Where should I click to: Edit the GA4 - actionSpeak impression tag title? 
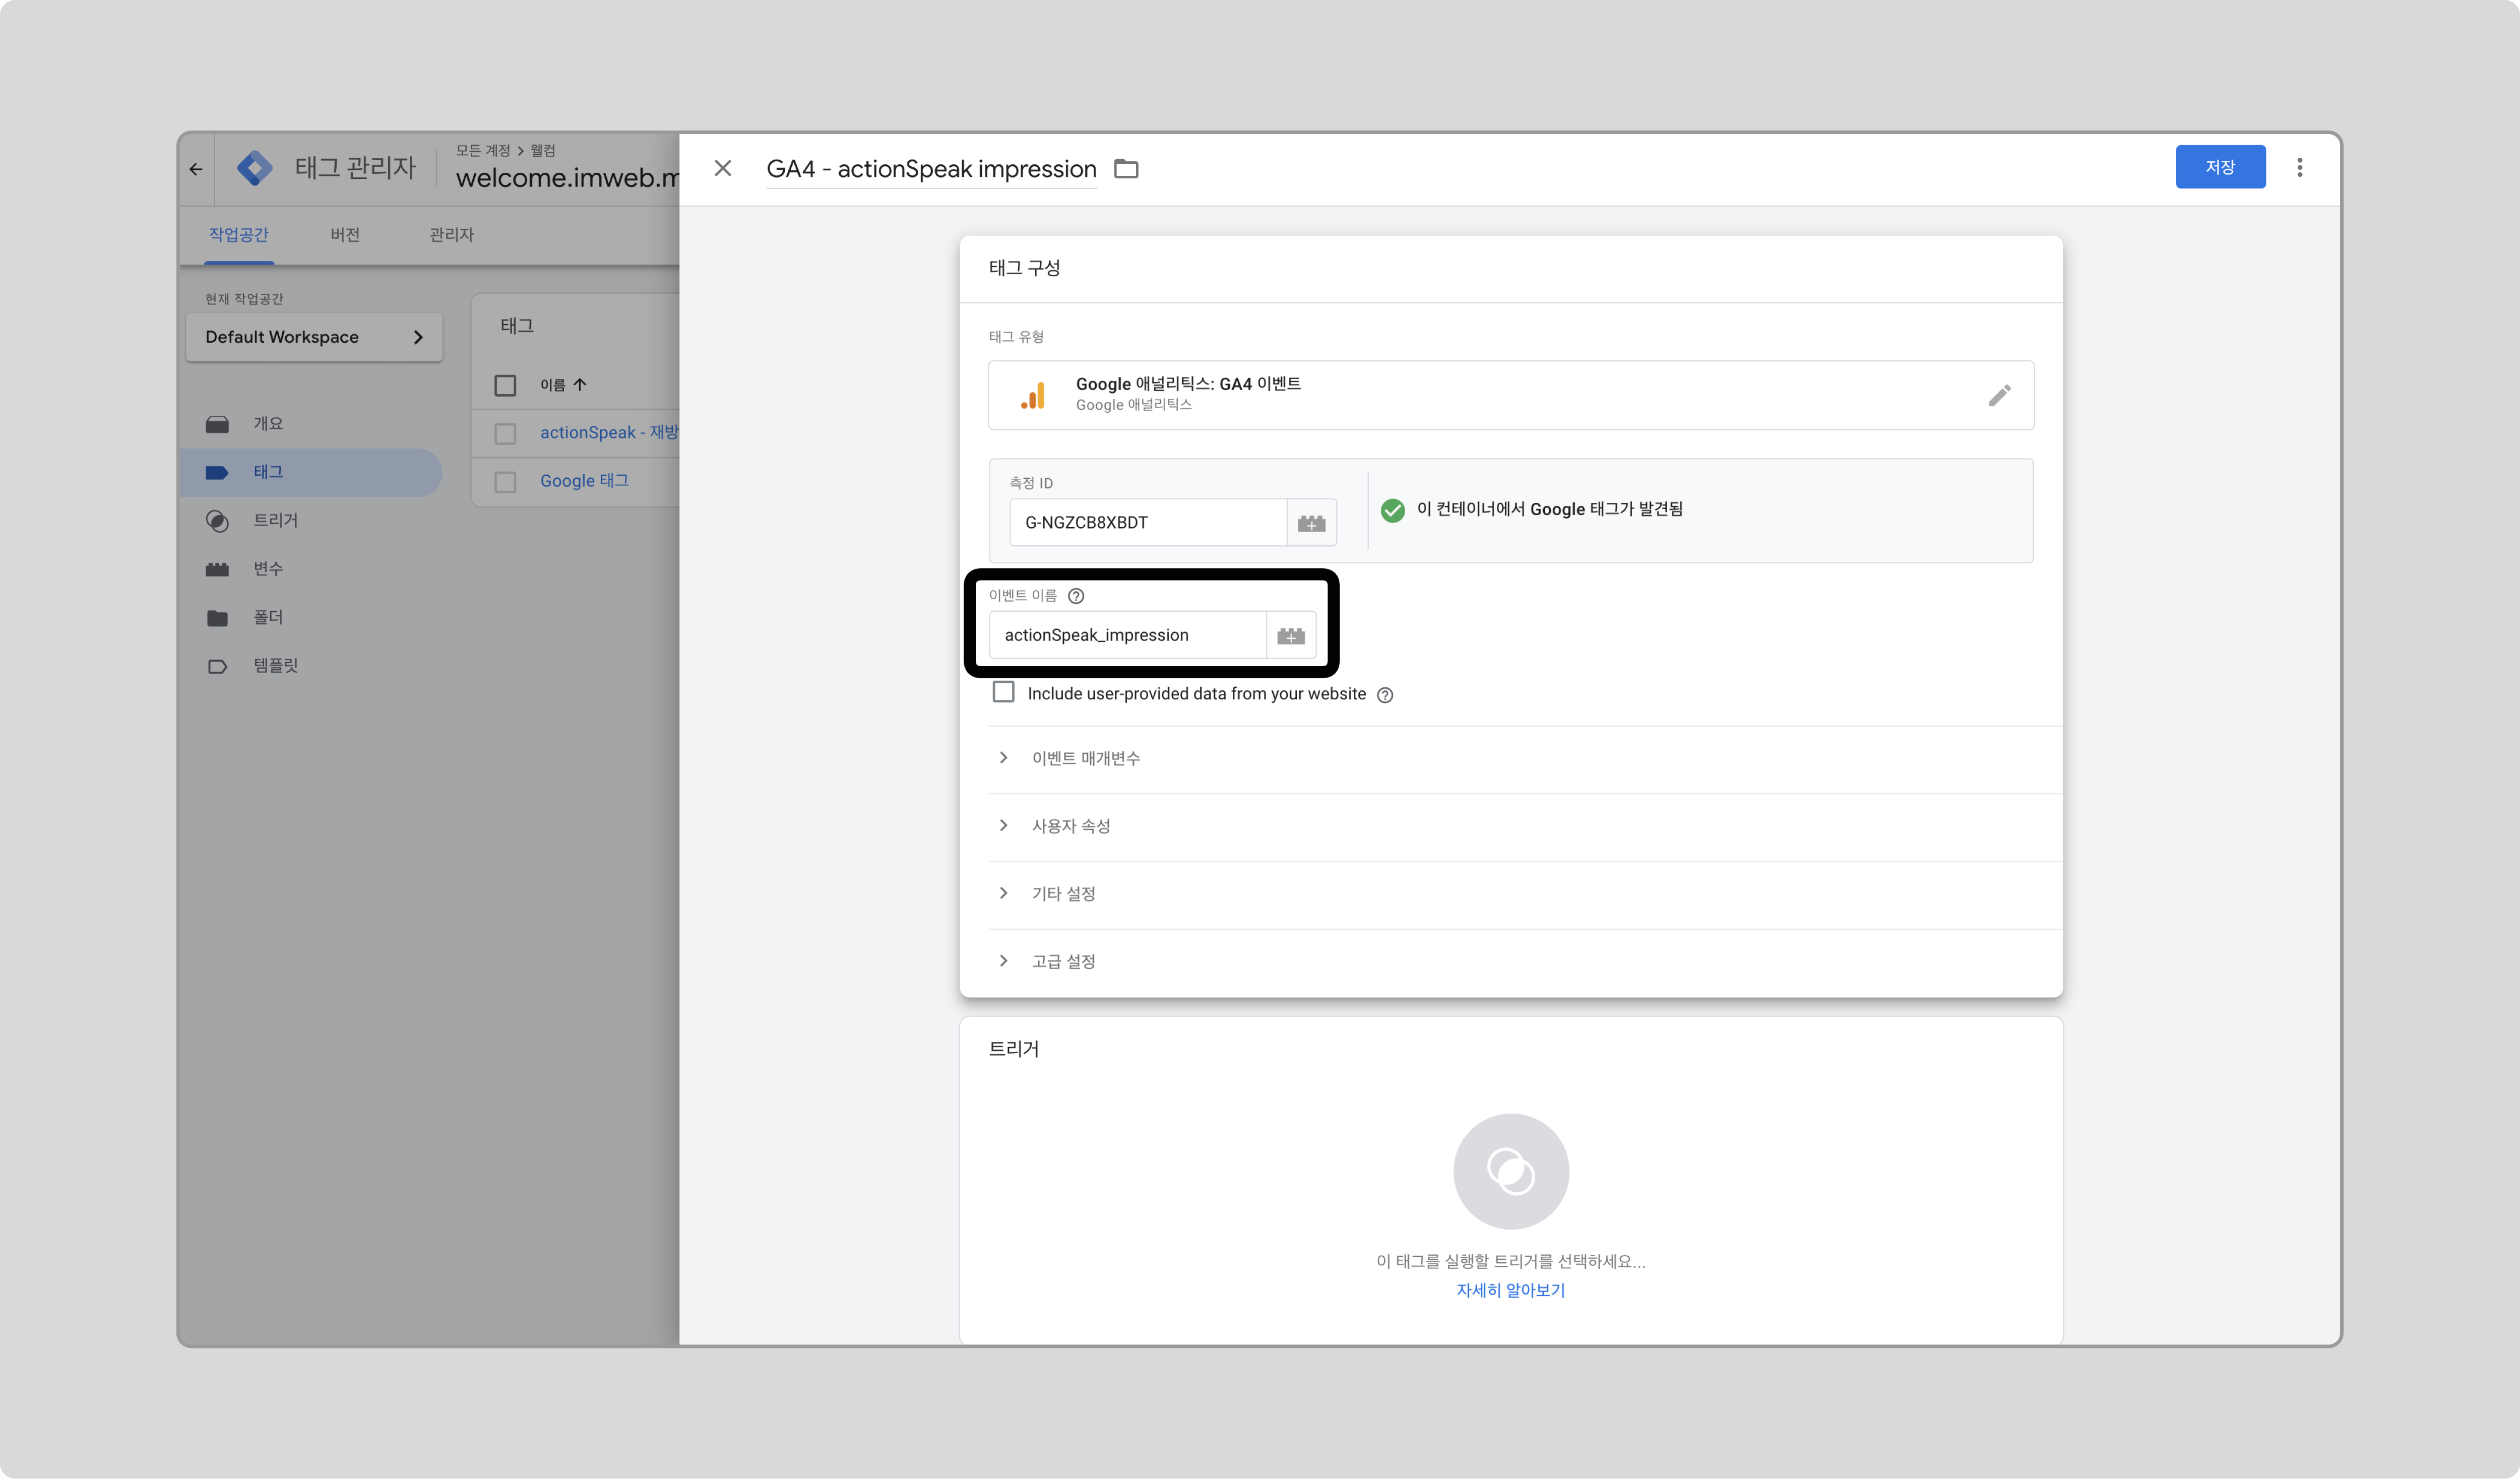point(931,169)
